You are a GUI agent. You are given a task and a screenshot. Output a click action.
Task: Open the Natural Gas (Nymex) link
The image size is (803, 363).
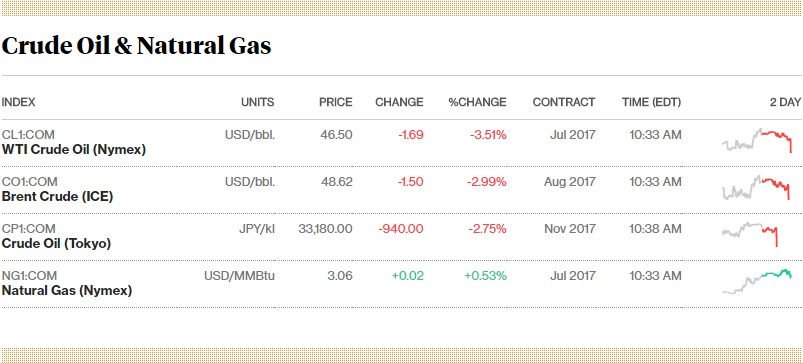67,291
